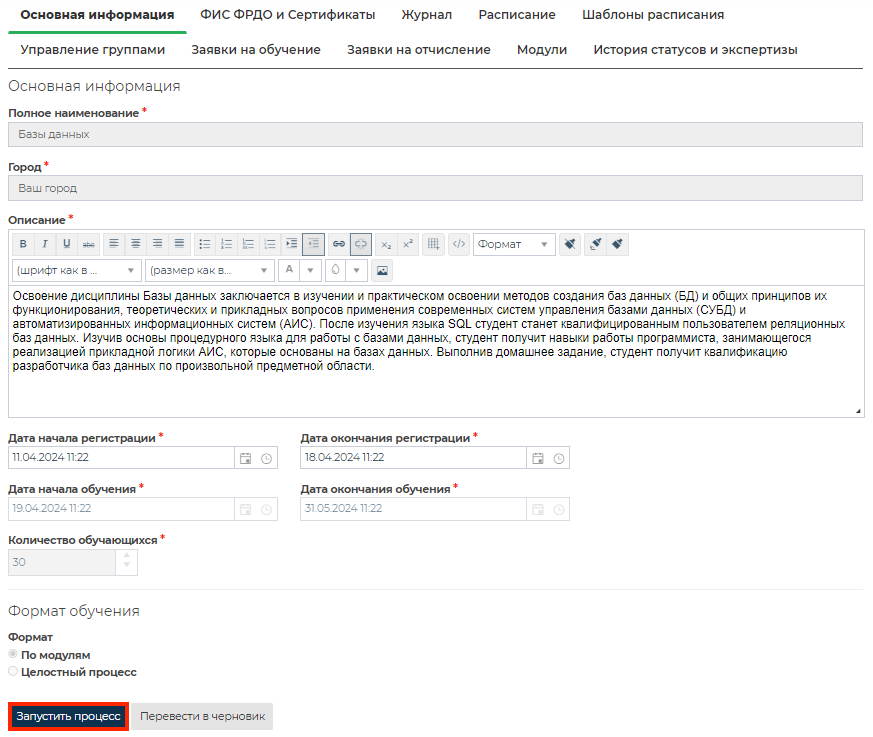This screenshot has height=737, width=873.
Task: Insert a bulleted list
Action: pyautogui.click(x=205, y=244)
